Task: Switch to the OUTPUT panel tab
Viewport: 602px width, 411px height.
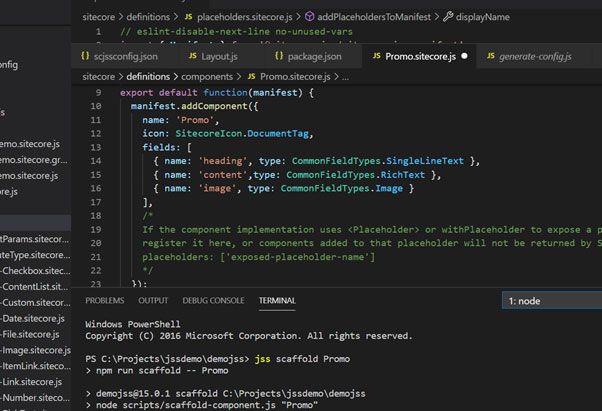Action: coord(153,300)
